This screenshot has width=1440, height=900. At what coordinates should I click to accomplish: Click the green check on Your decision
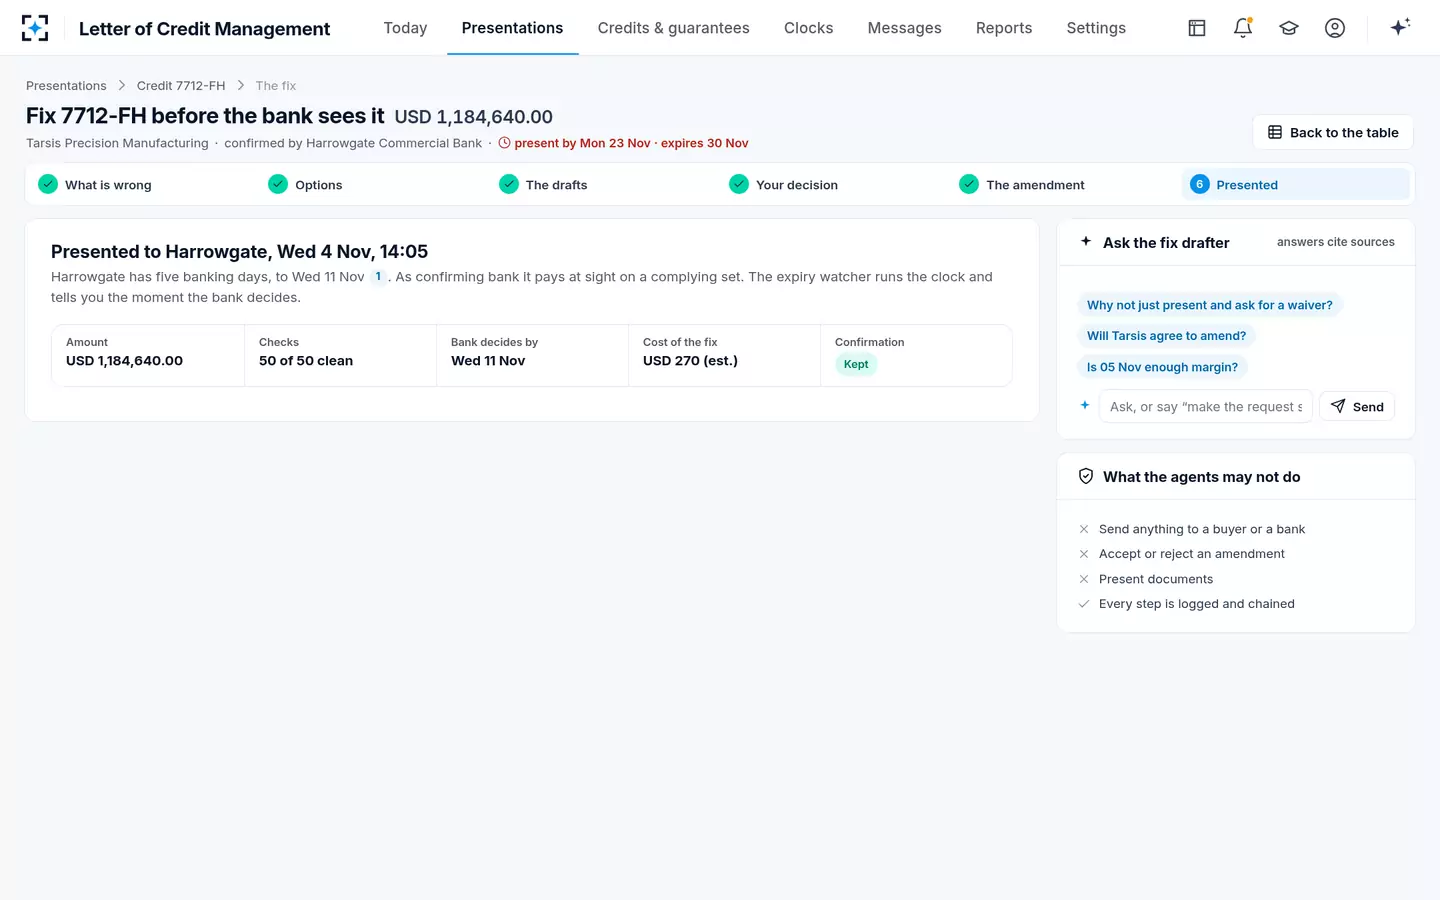click(739, 184)
